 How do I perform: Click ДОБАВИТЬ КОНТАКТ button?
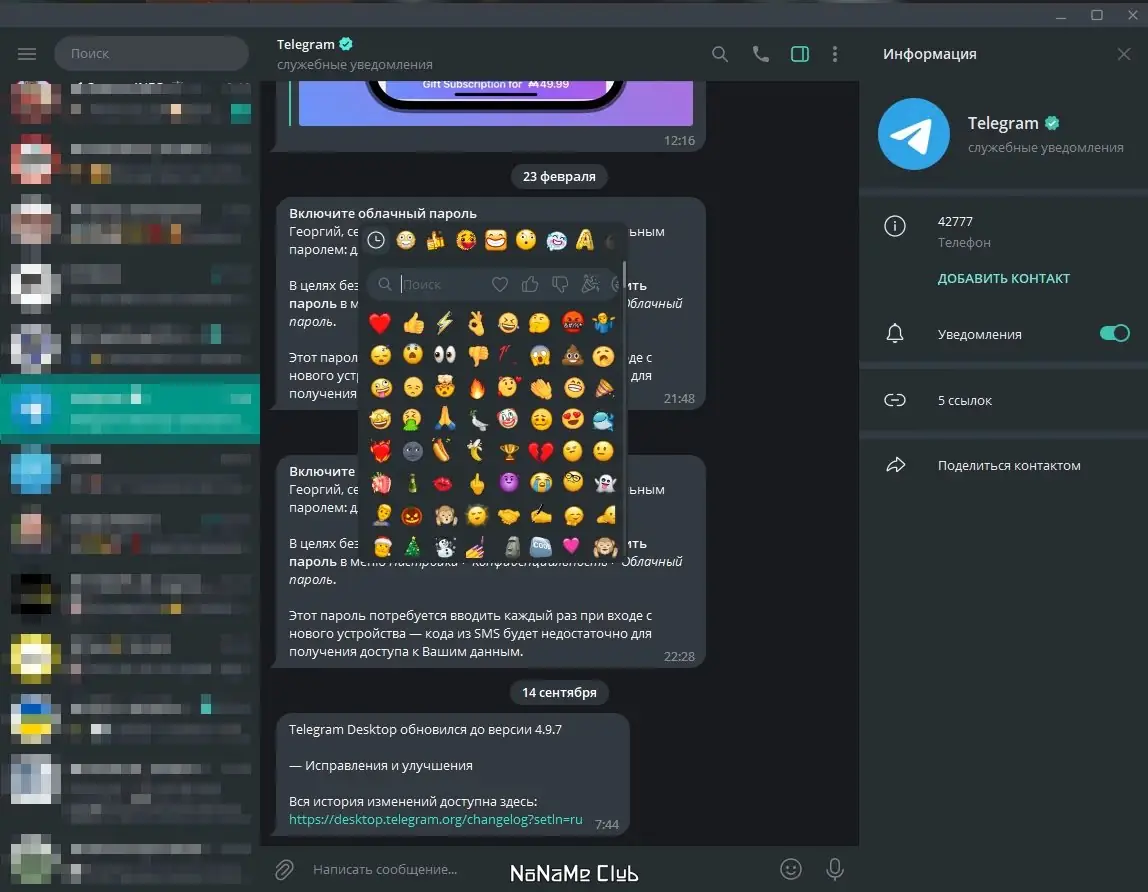[x=1003, y=278]
